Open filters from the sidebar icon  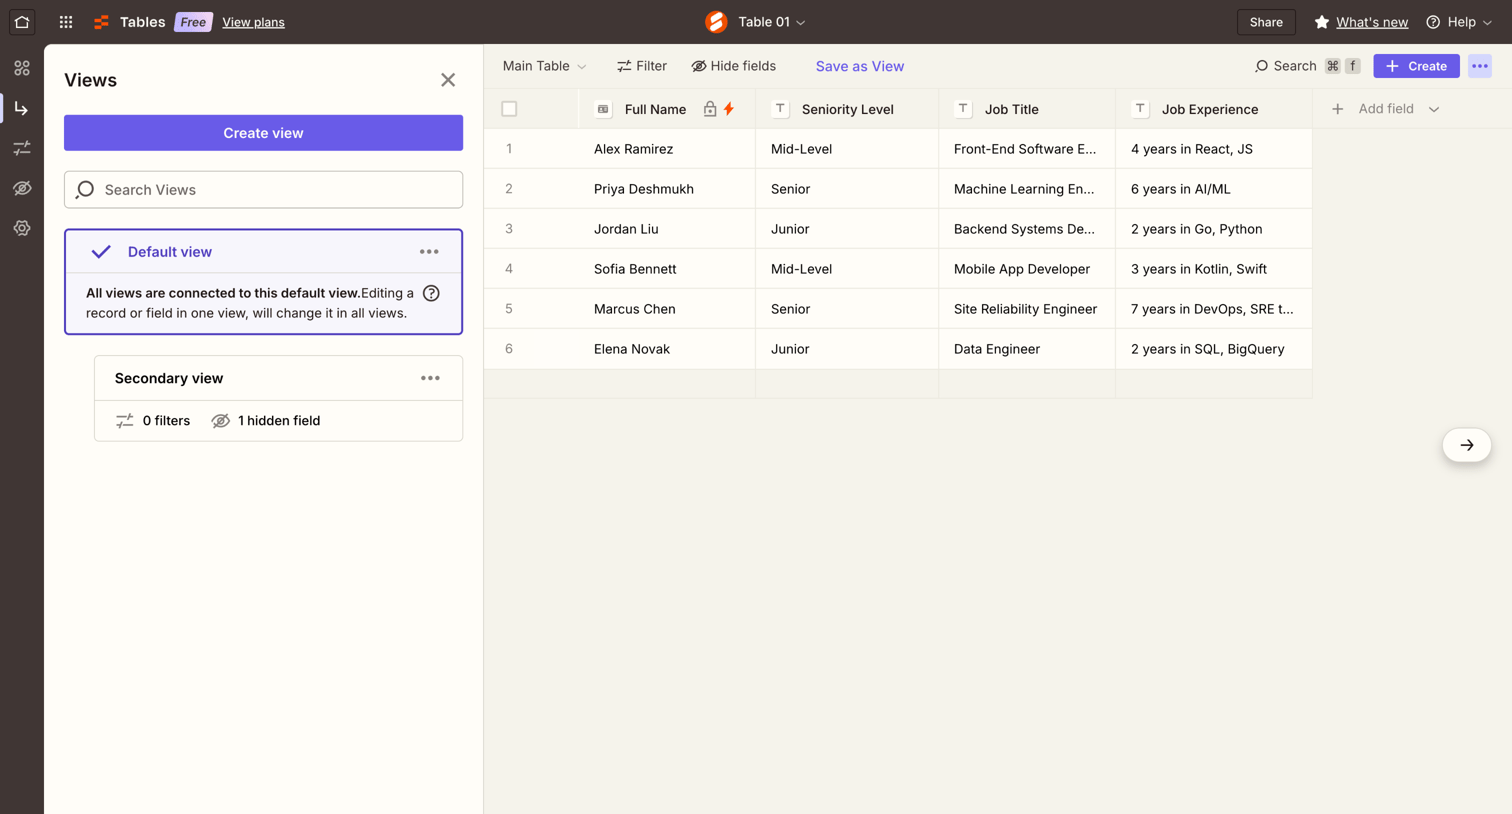tap(22, 148)
